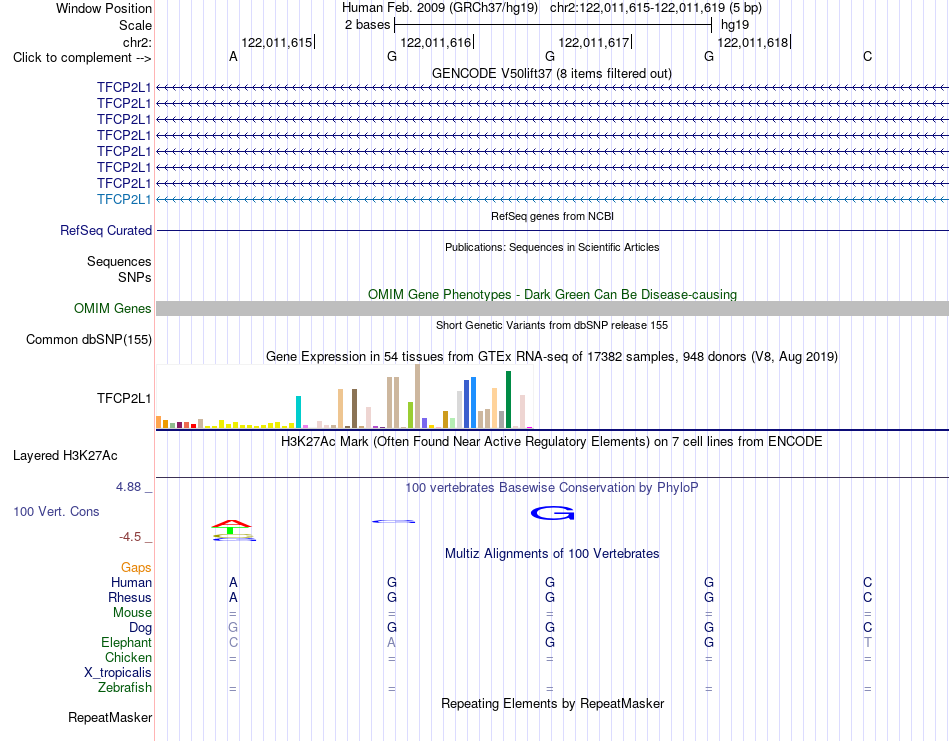Click the SNPs track label

135,277
